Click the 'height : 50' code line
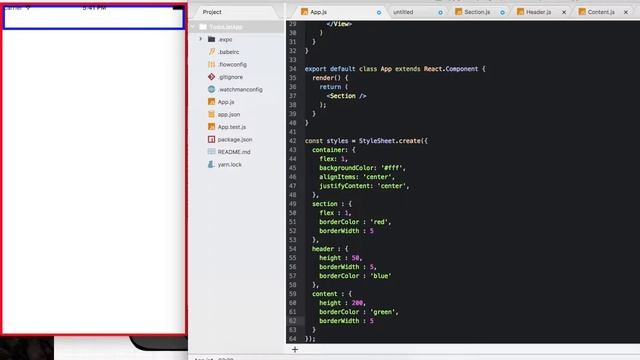 pyautogui.click(x=341, y=258)
